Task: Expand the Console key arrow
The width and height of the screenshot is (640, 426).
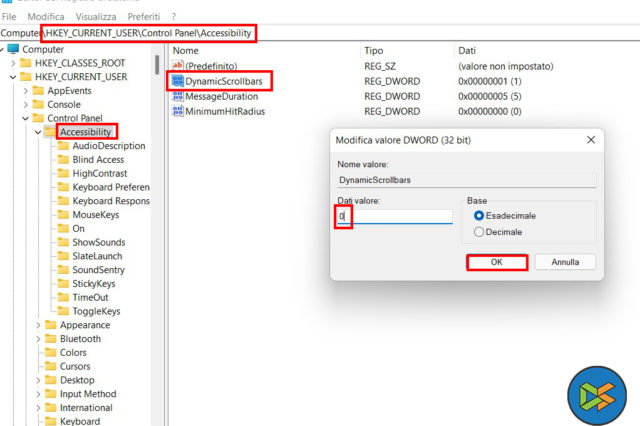Action: [x=26, y=104]
